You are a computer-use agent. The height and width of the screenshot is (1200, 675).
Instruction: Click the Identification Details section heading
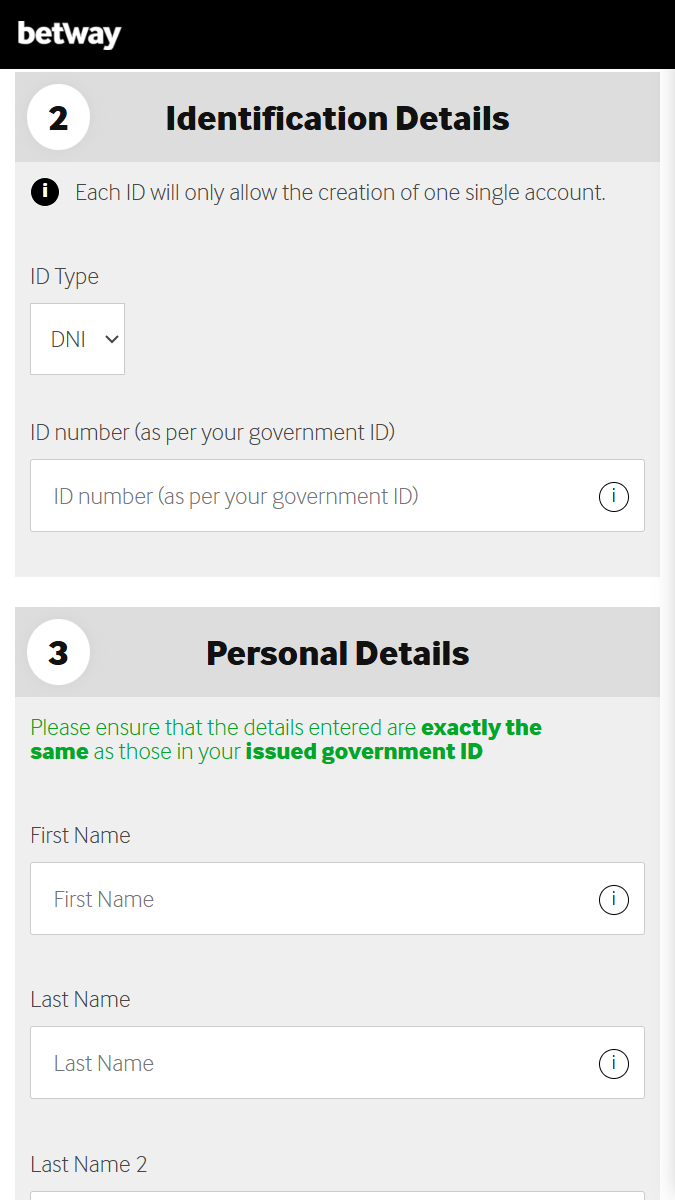(337, 119)
